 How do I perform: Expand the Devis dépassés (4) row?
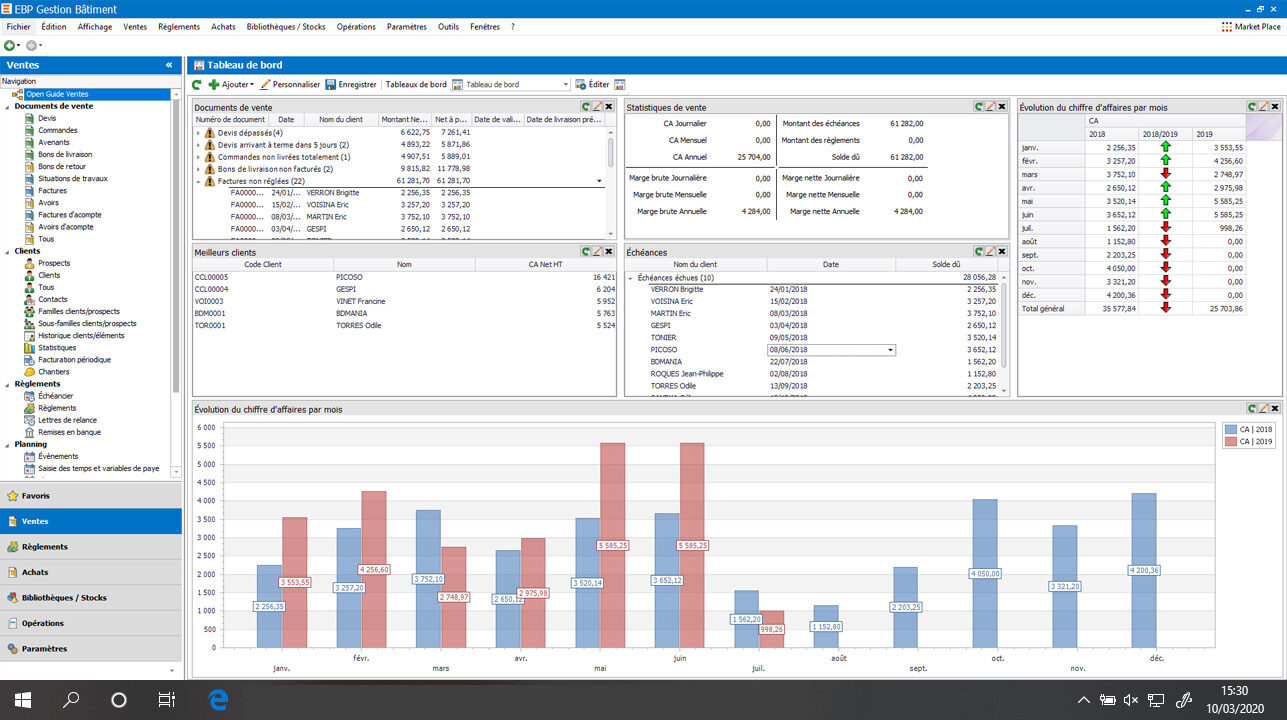pos(198,132)
